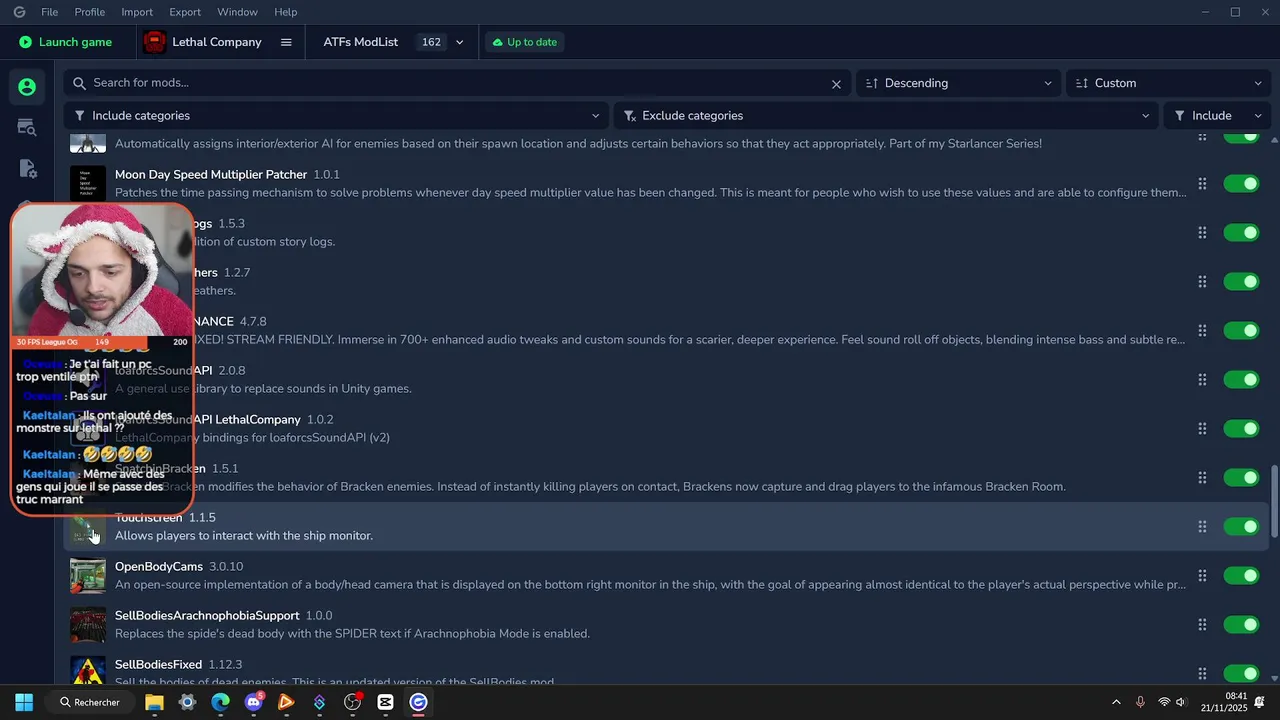Image resolution: width=1280 pixels, height=720 pixels.
Task: Expand the Include categories dropdown
Action: 336,116
